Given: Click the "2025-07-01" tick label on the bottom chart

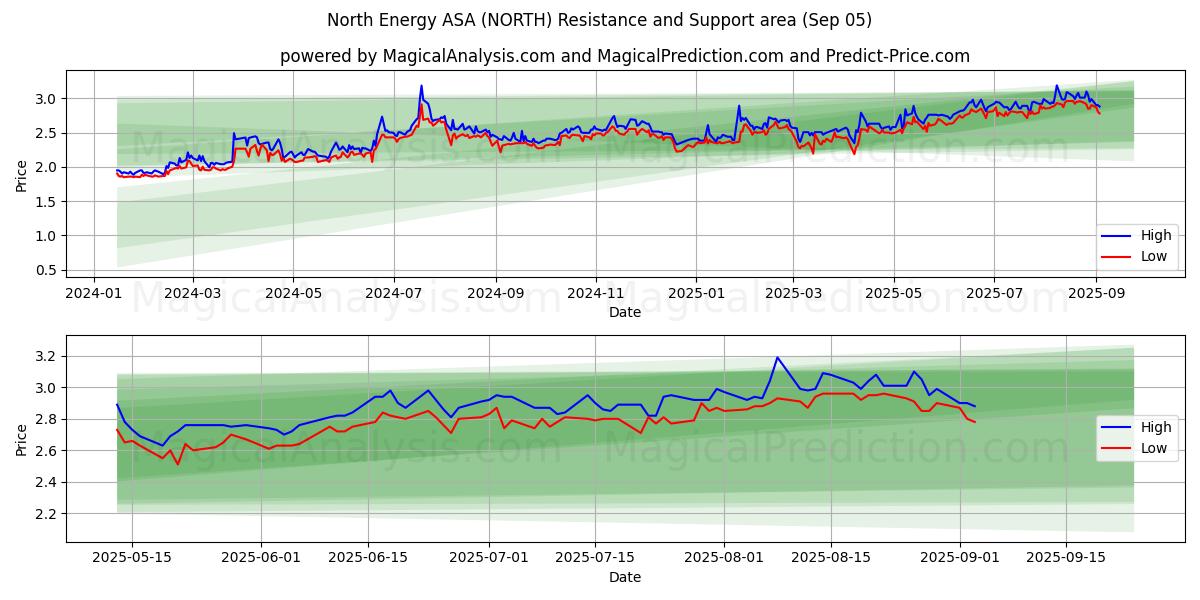Looking at the screenshot, I should (x=490, y=557).
